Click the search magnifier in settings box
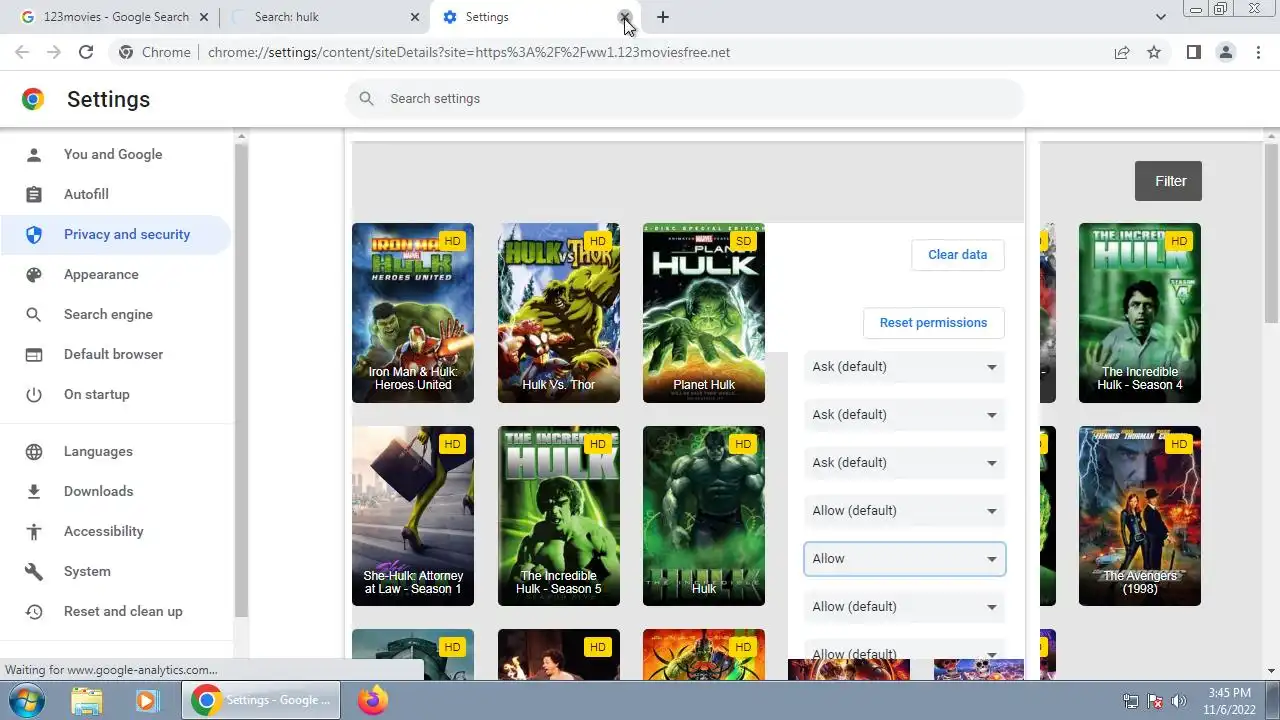The image size is (1280, 720). [367, 98]
